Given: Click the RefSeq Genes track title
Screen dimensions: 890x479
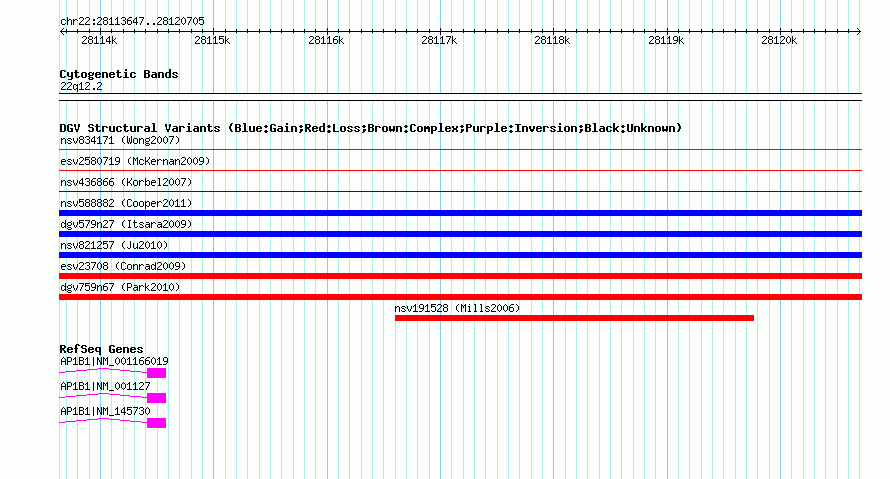Looking at the screenshot, I should [x=101, y=349].
